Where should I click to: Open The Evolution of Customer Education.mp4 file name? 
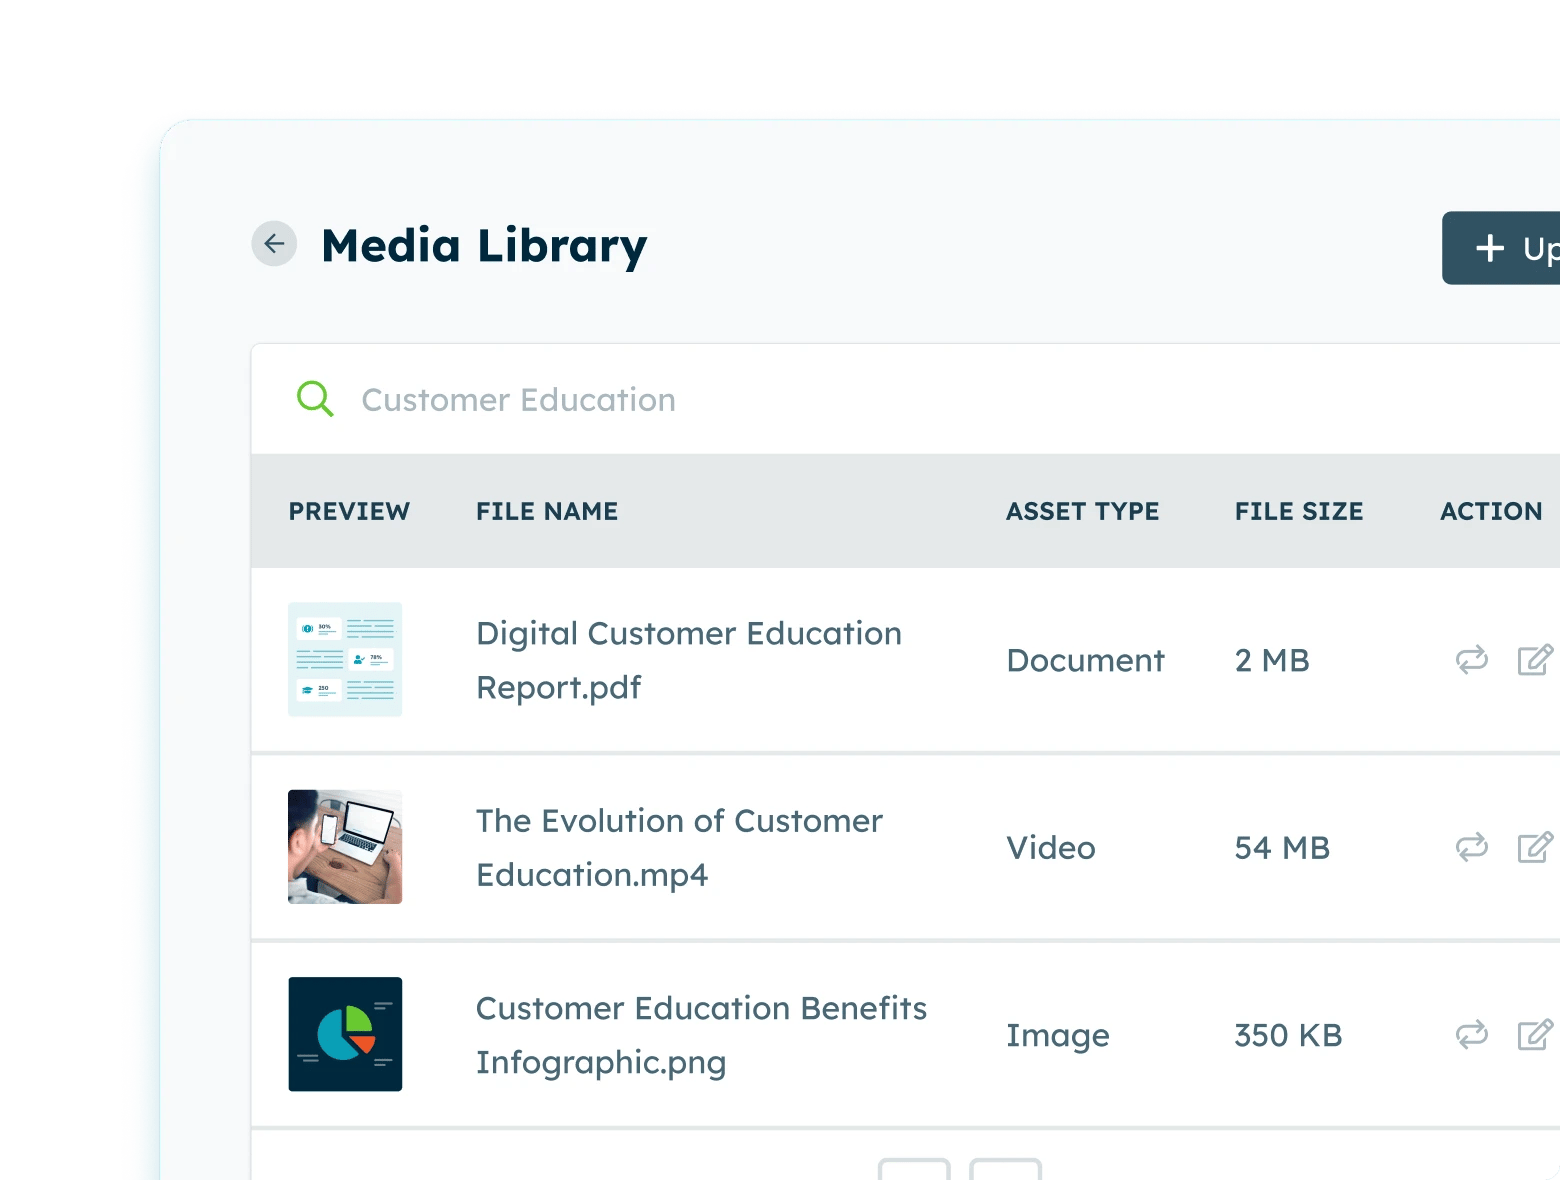pyautogui.click(x=678, y=848)
